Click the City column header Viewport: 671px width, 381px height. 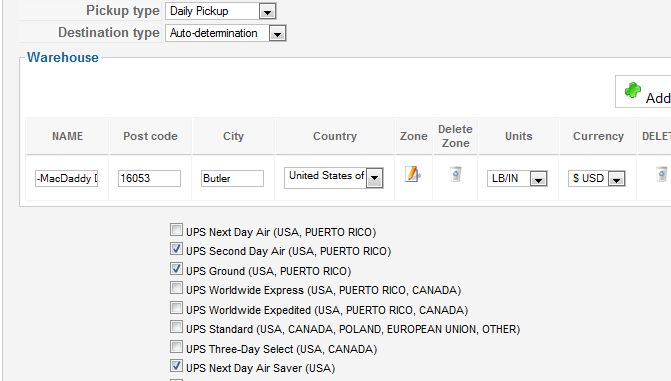pyautogui.click(x=233, y=136)
